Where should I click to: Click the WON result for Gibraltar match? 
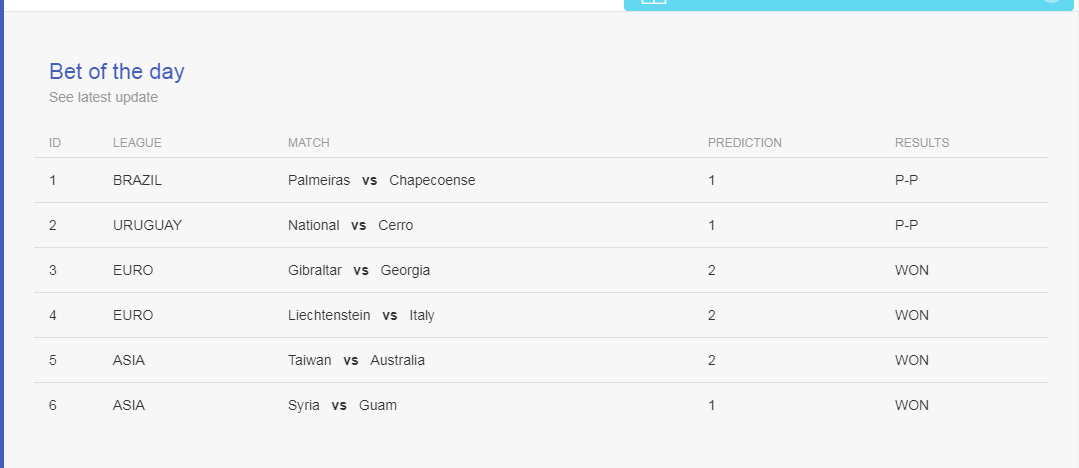911,270
